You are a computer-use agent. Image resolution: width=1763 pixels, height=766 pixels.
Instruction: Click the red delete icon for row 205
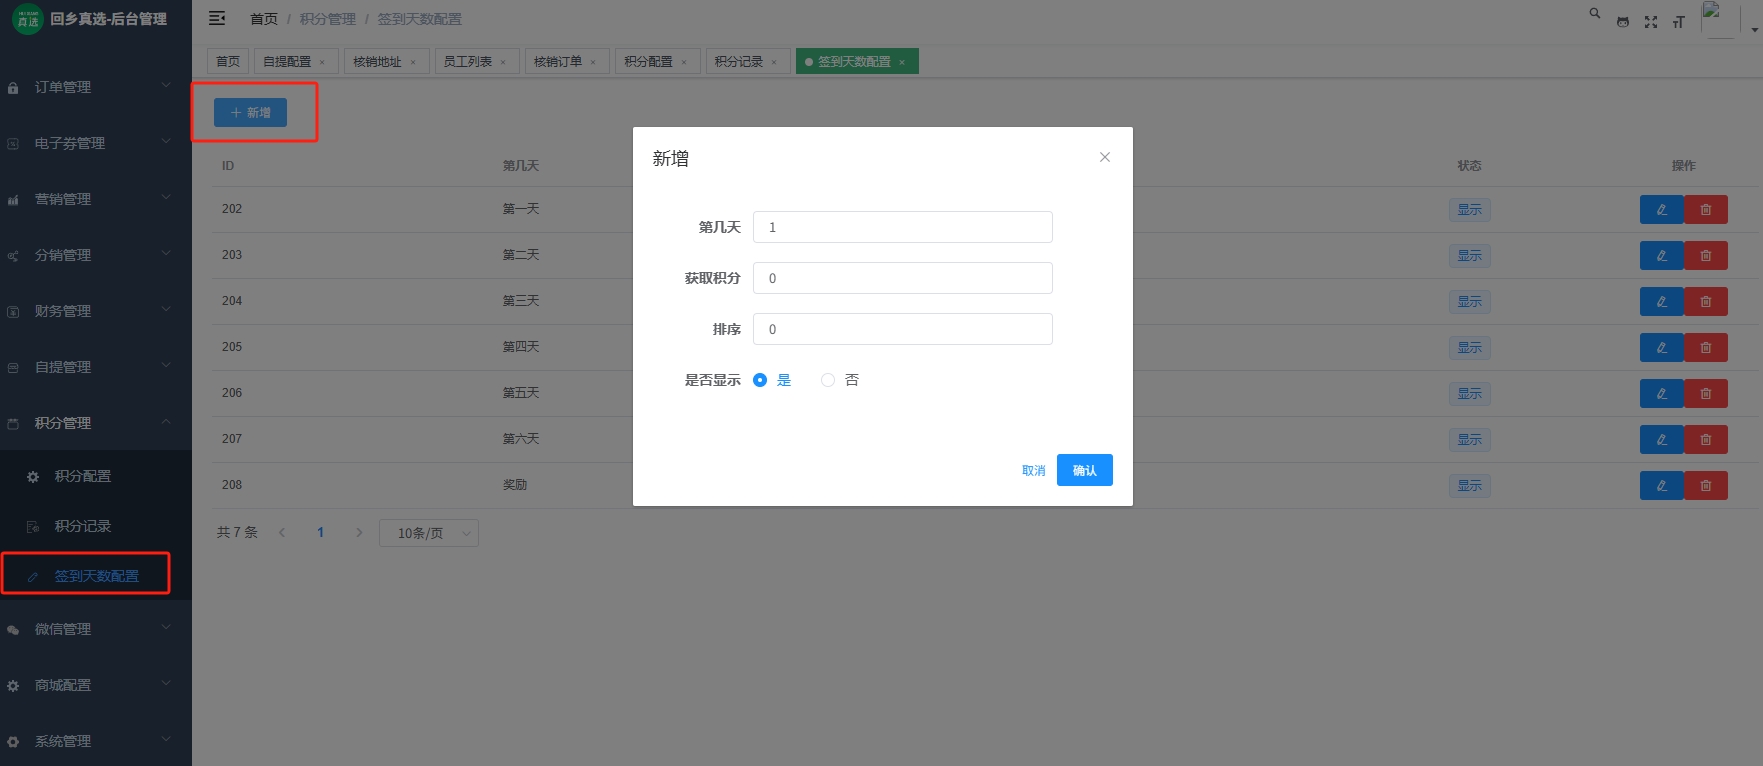click(1706, 348)
